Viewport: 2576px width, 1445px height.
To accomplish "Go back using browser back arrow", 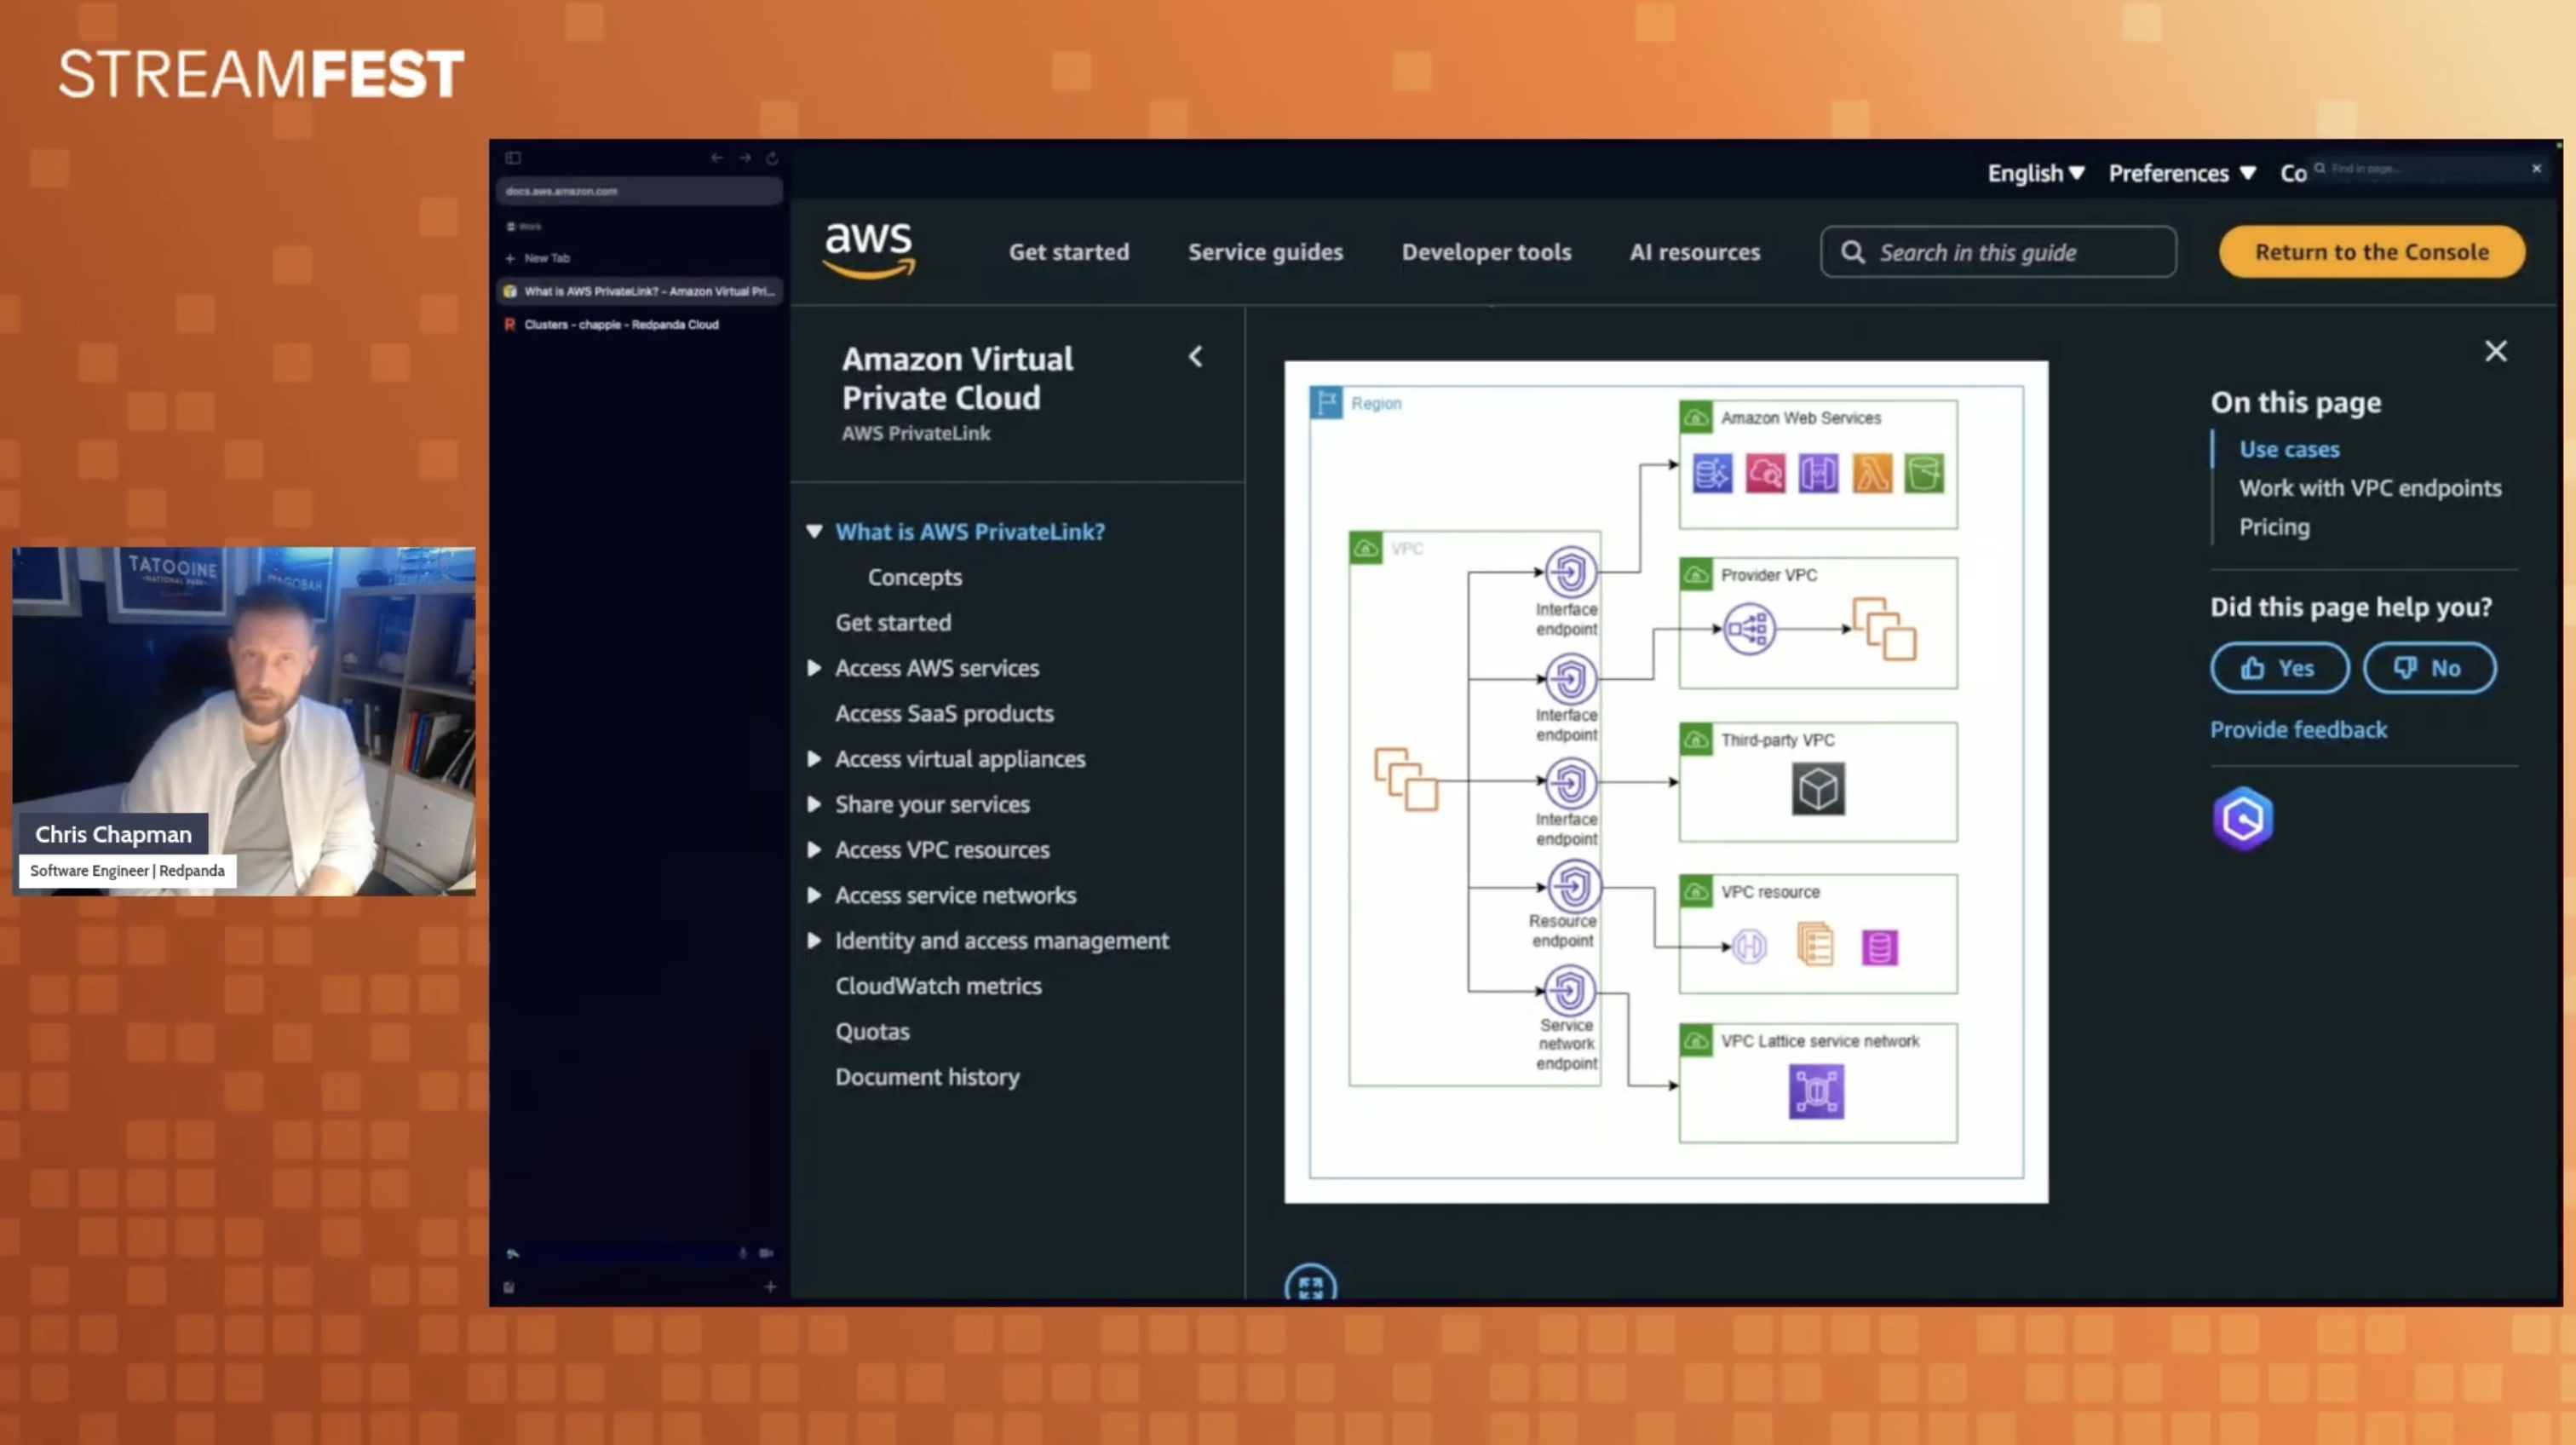I will tap(716, 158).
